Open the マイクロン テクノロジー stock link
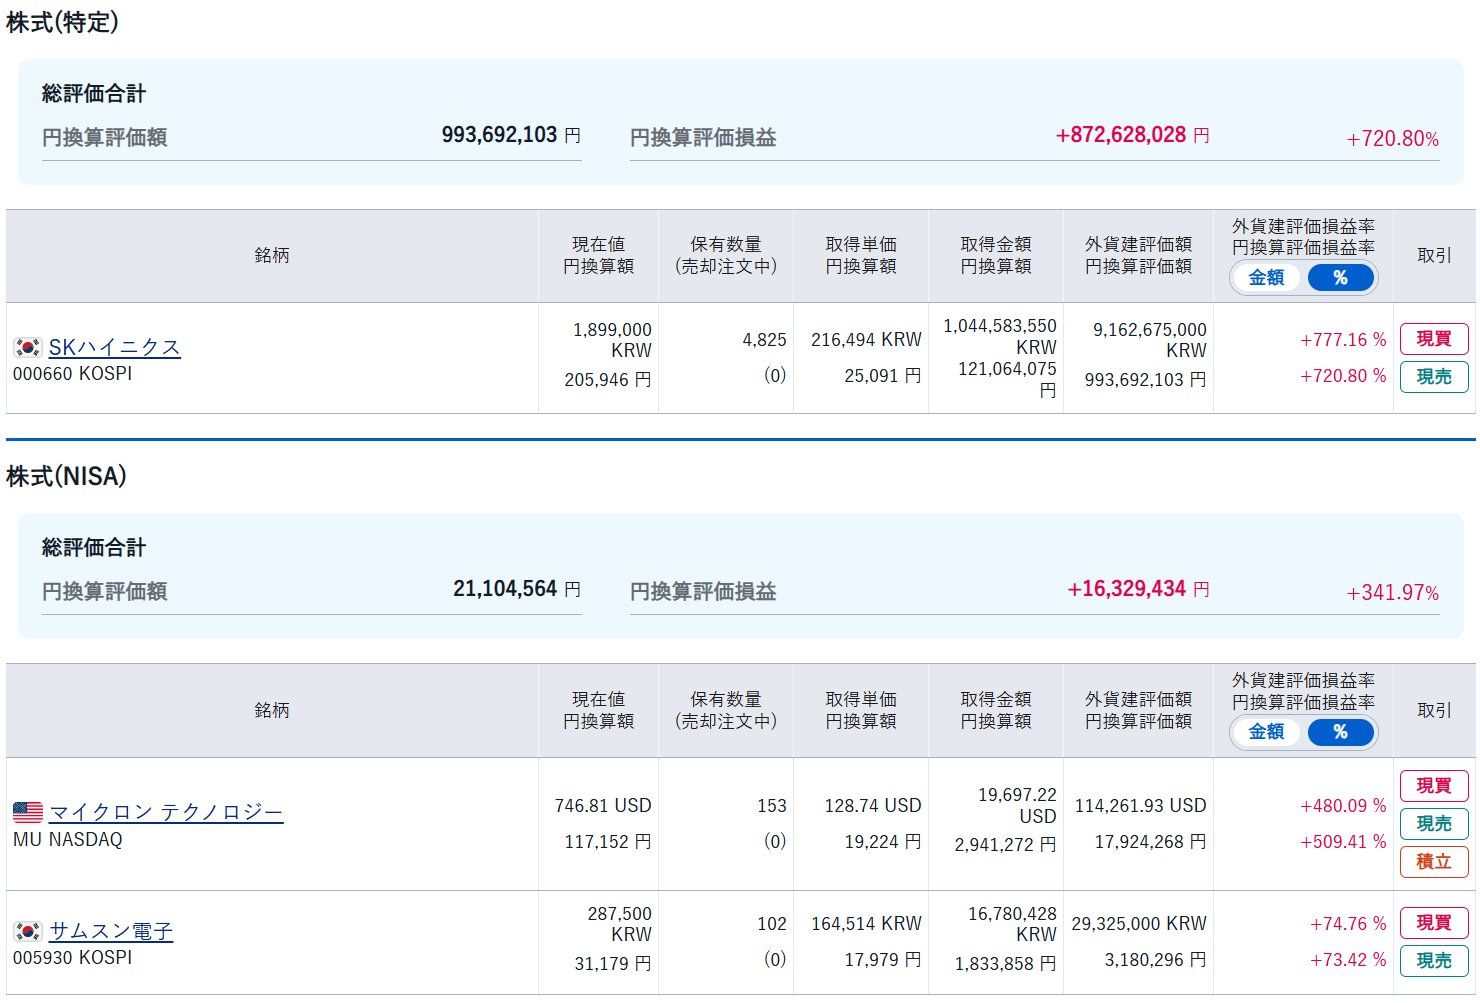Image resolution: width=1480 pixels, height=1003 pixels. click(166, 812)
